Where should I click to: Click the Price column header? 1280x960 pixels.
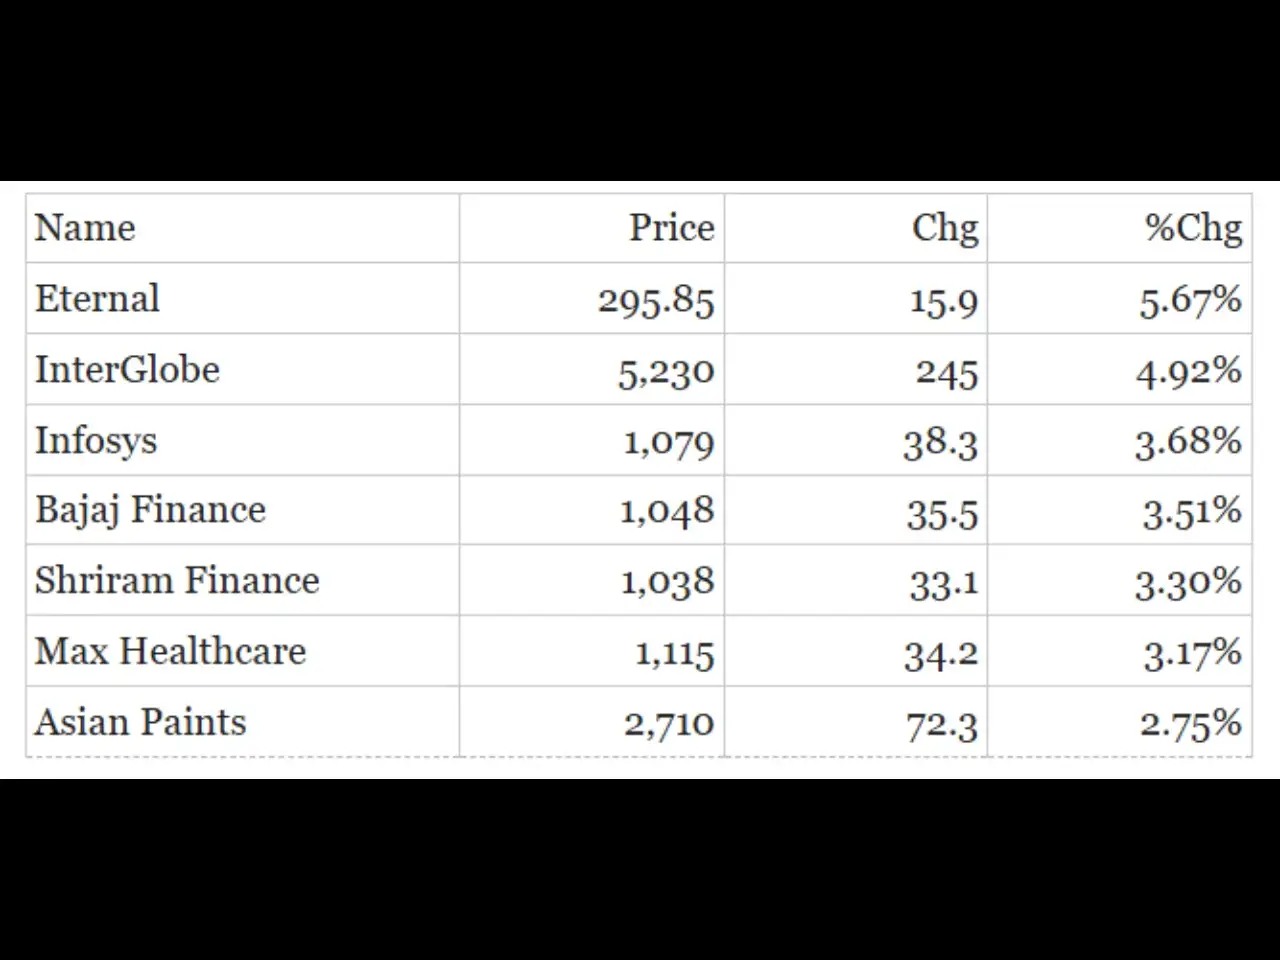(x=672, y=228)
